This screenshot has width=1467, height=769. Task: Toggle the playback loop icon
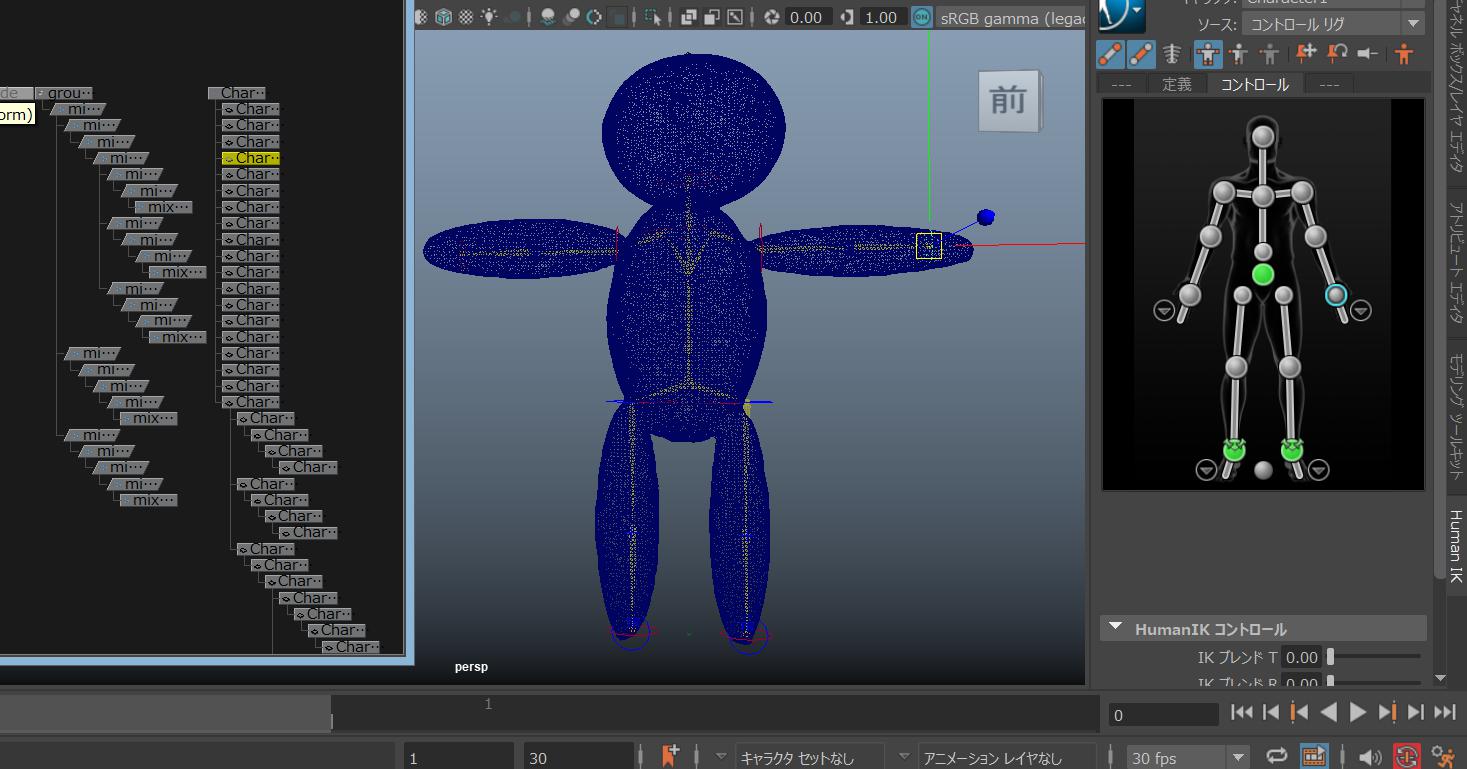click(x=1277, y=757)
